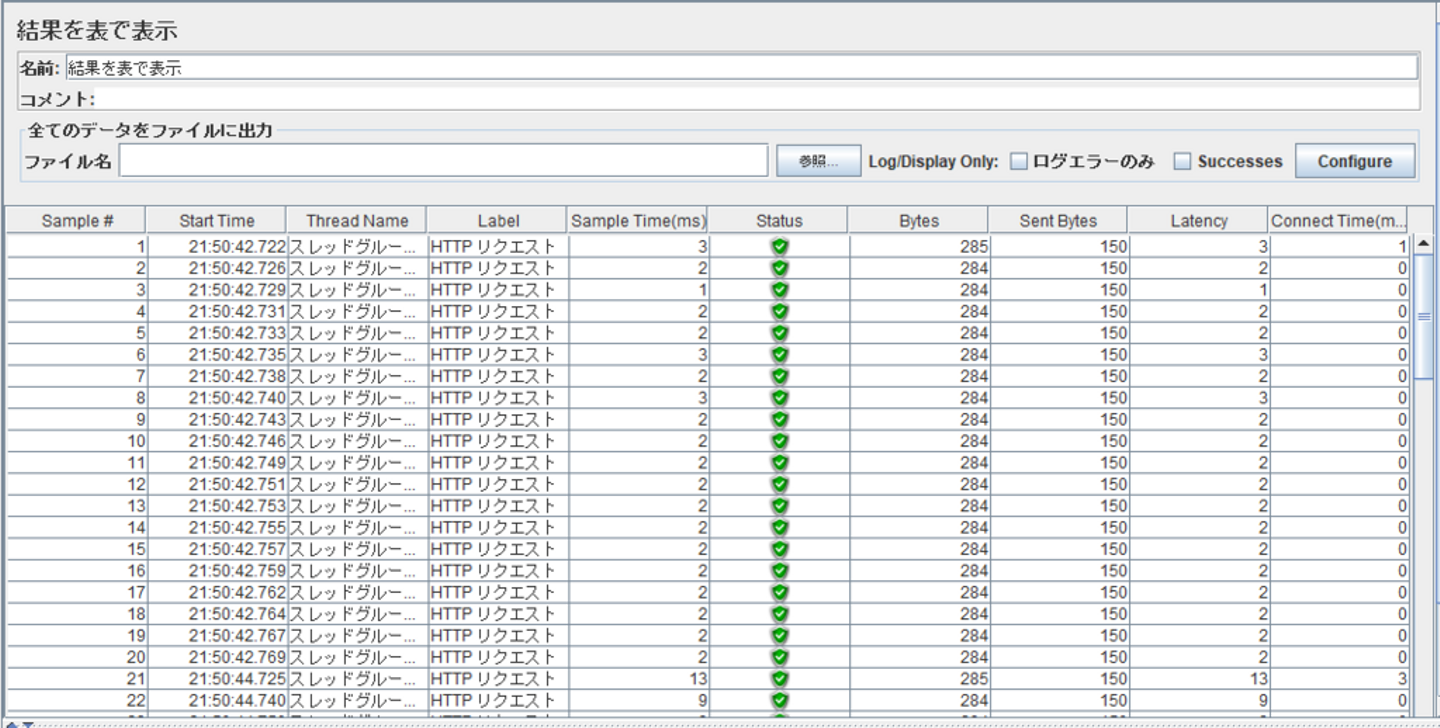Enable the ログエラーのみ checkbox
The width and height of the screenshot is (1440, 728).
pyautogui.click(x=1018, y=161)
